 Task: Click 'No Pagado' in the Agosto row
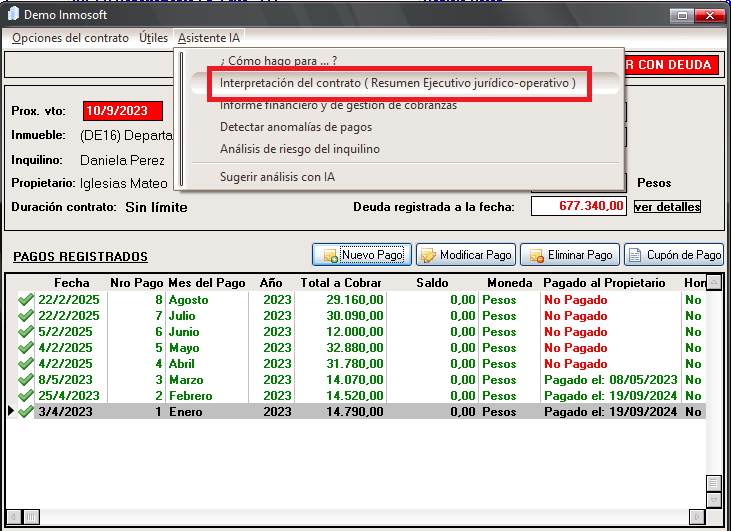(576, 300)
